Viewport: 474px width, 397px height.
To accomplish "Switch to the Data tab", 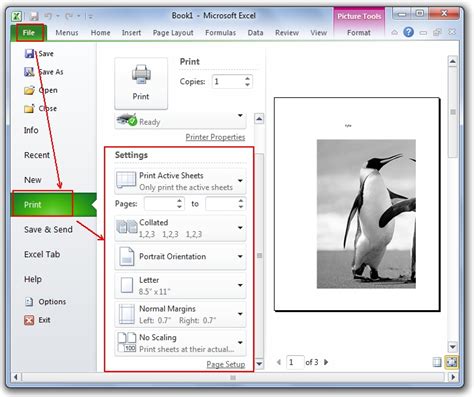I will coord(255,33).
